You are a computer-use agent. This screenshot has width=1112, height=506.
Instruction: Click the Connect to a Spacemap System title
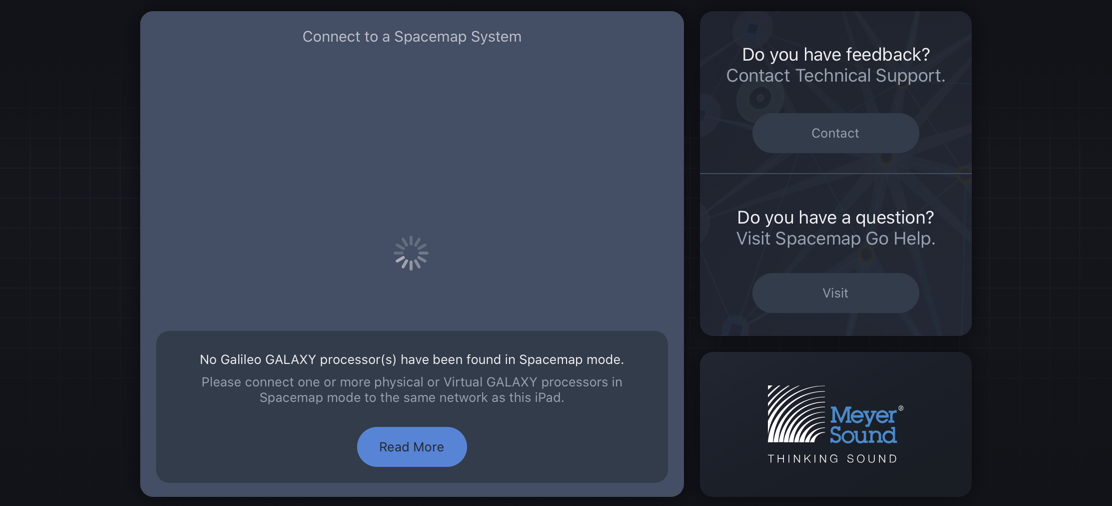click(412, 37)
